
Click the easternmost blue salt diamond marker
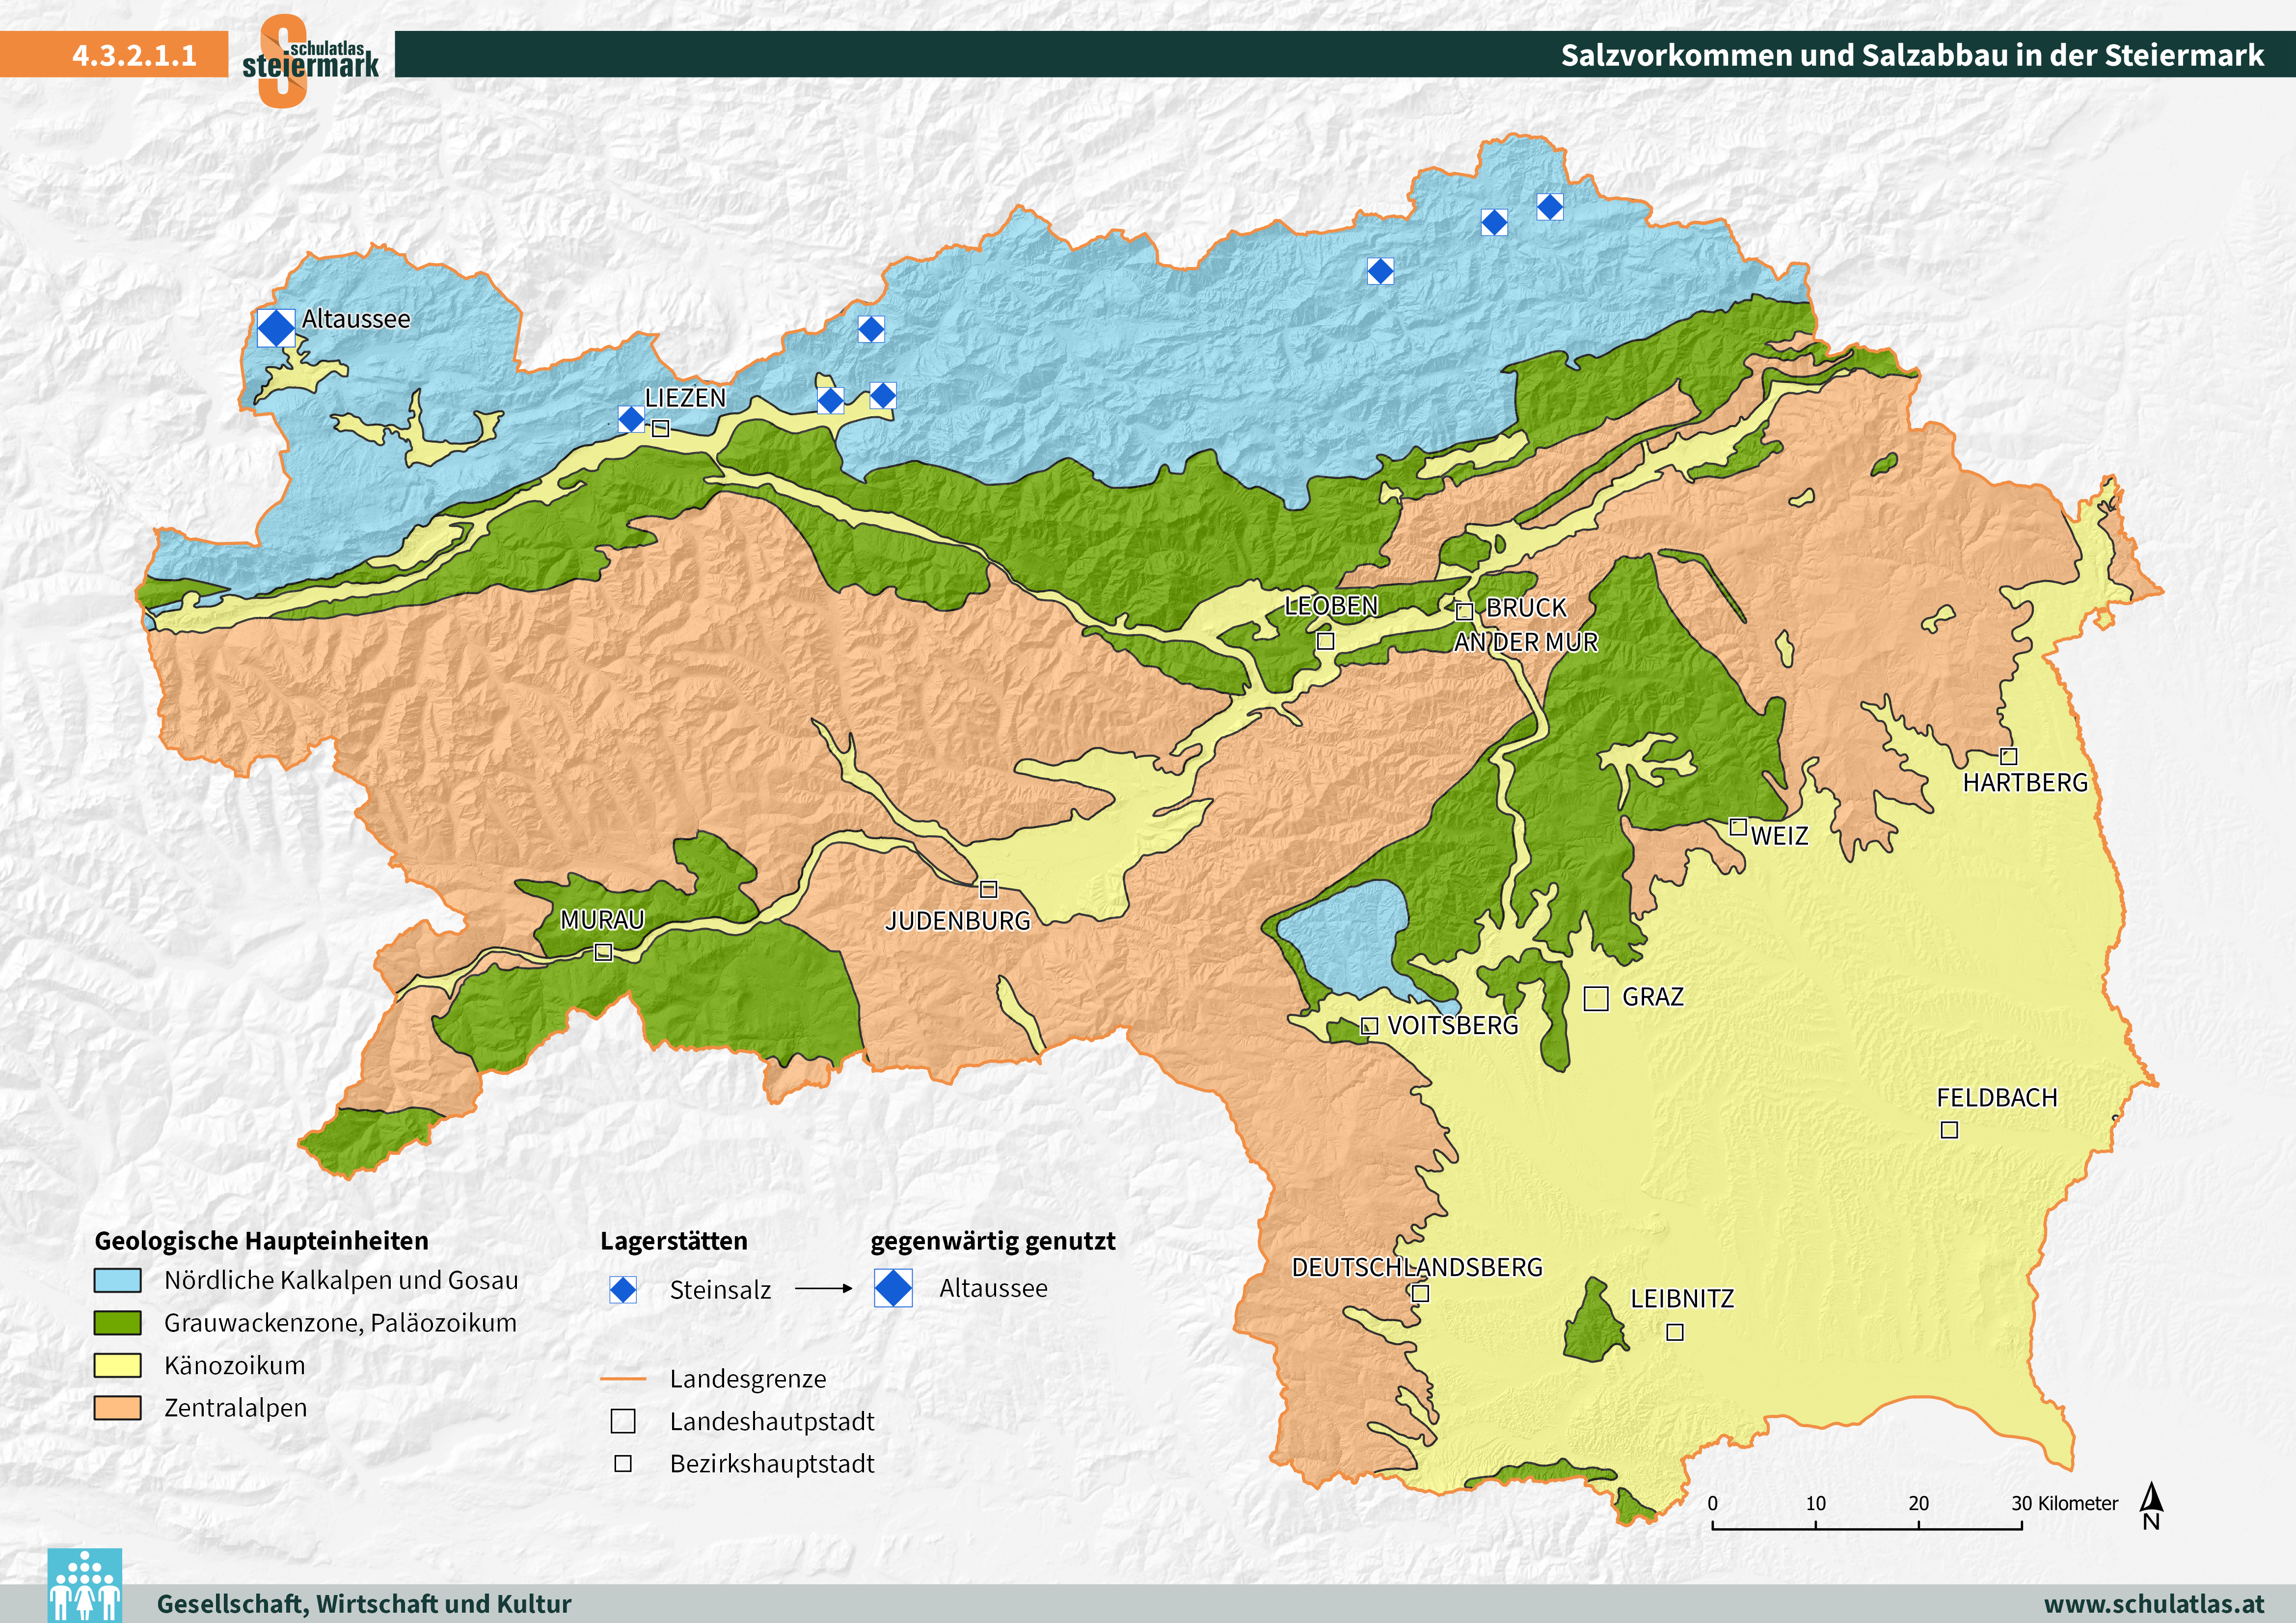pyautogui.click(x=1549, y=208)
